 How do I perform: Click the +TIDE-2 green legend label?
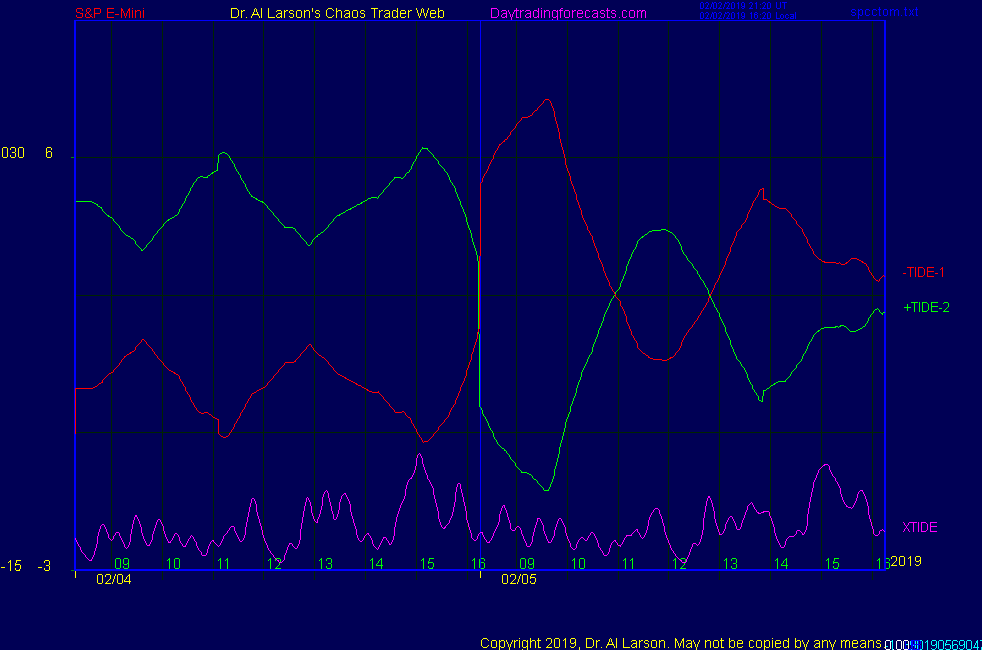pyautogui.click(x=926, y=307)
